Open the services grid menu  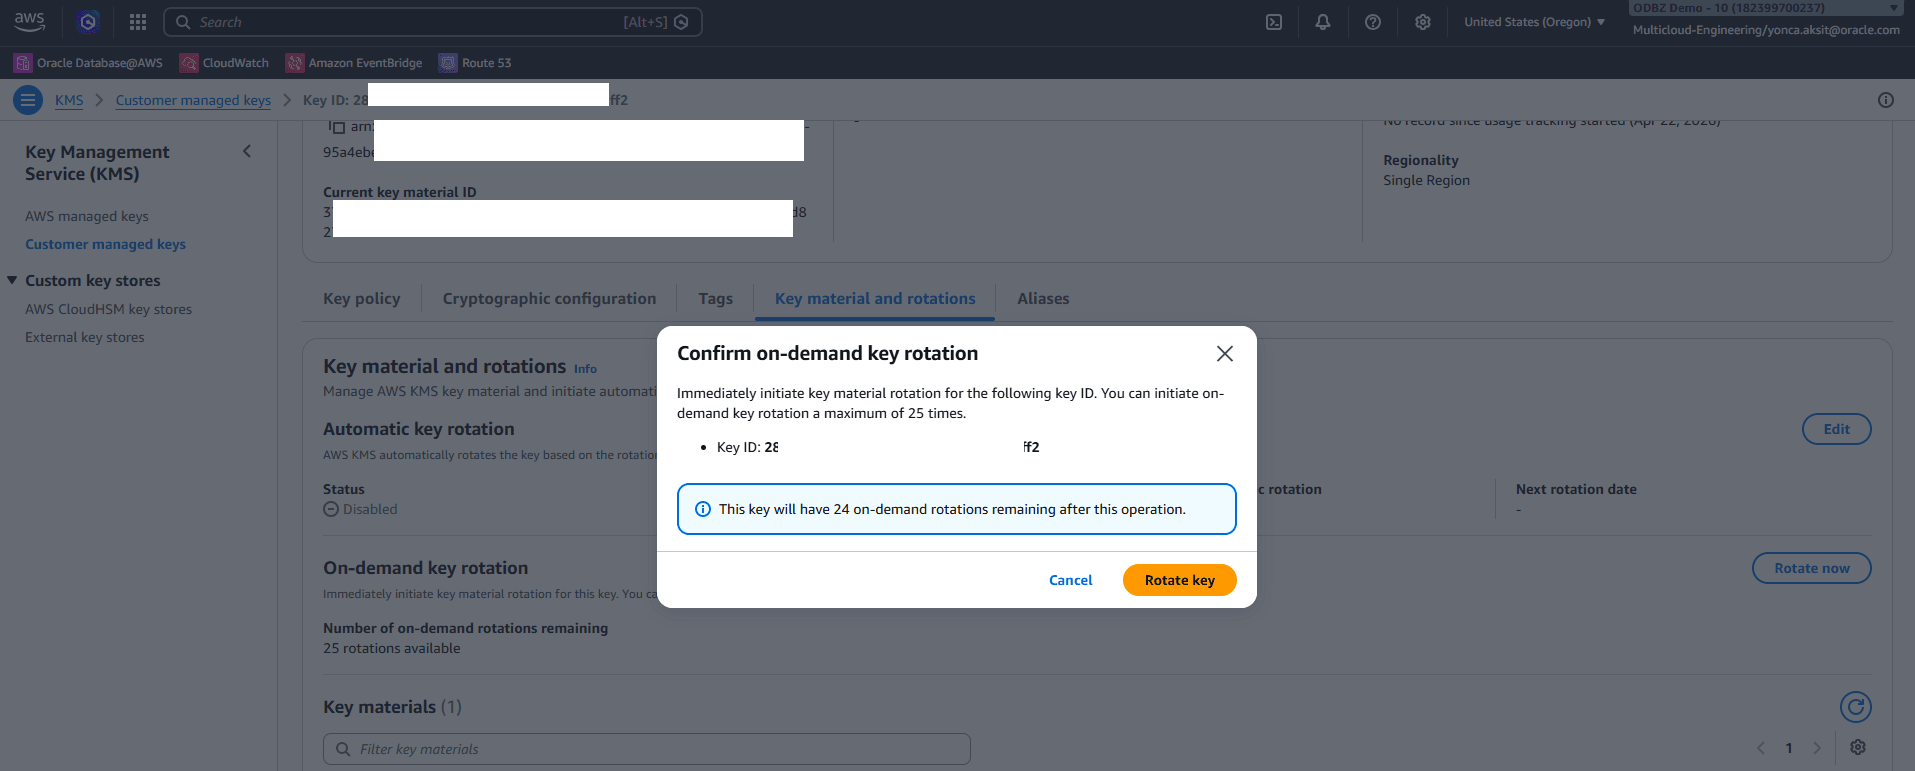pos(138,22)
